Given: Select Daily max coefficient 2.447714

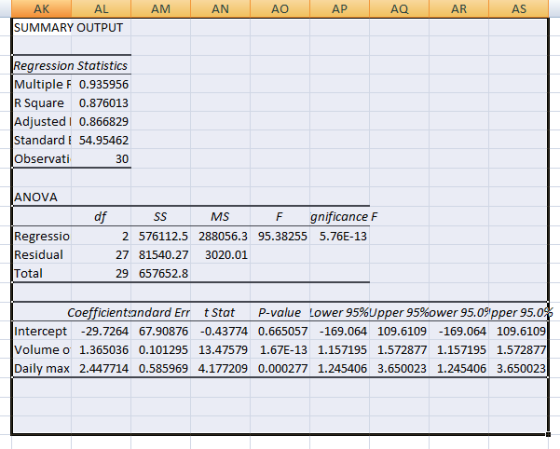Looking at the screenshot, I should click(x=101, y=368).
